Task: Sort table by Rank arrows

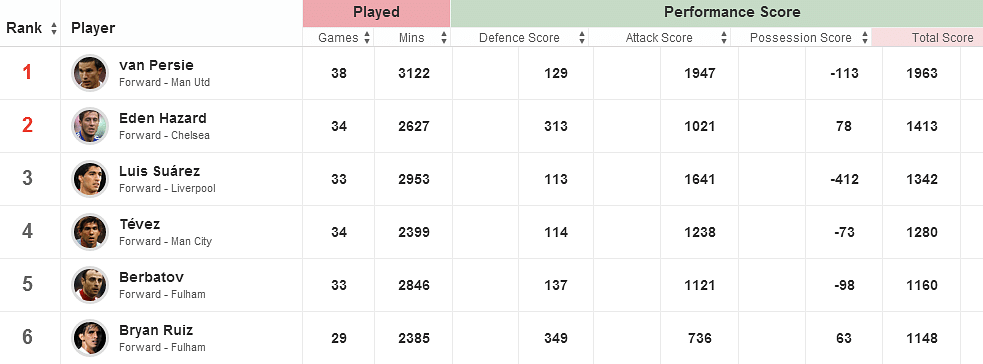Action: click(x=54, y=28)
